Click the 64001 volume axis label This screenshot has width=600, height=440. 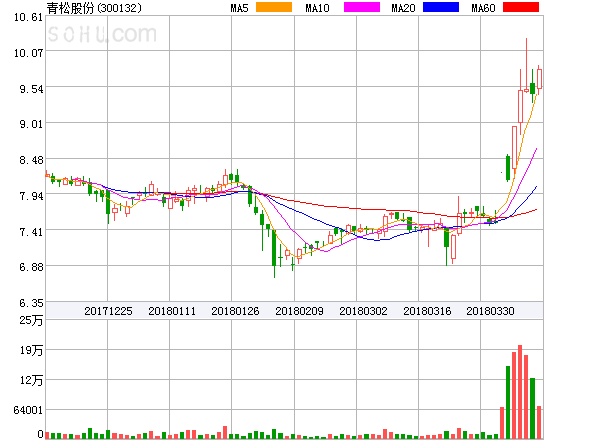point(28,410)
